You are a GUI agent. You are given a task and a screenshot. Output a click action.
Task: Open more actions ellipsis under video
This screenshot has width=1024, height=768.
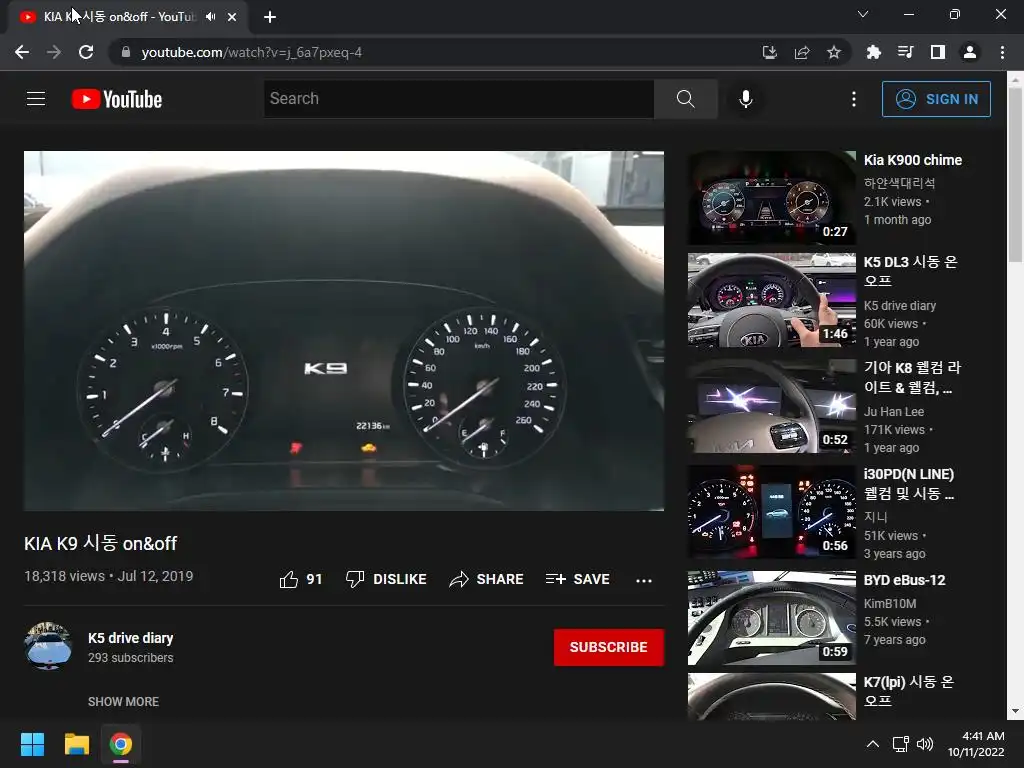pyautogui.click(x=644, y=581)
